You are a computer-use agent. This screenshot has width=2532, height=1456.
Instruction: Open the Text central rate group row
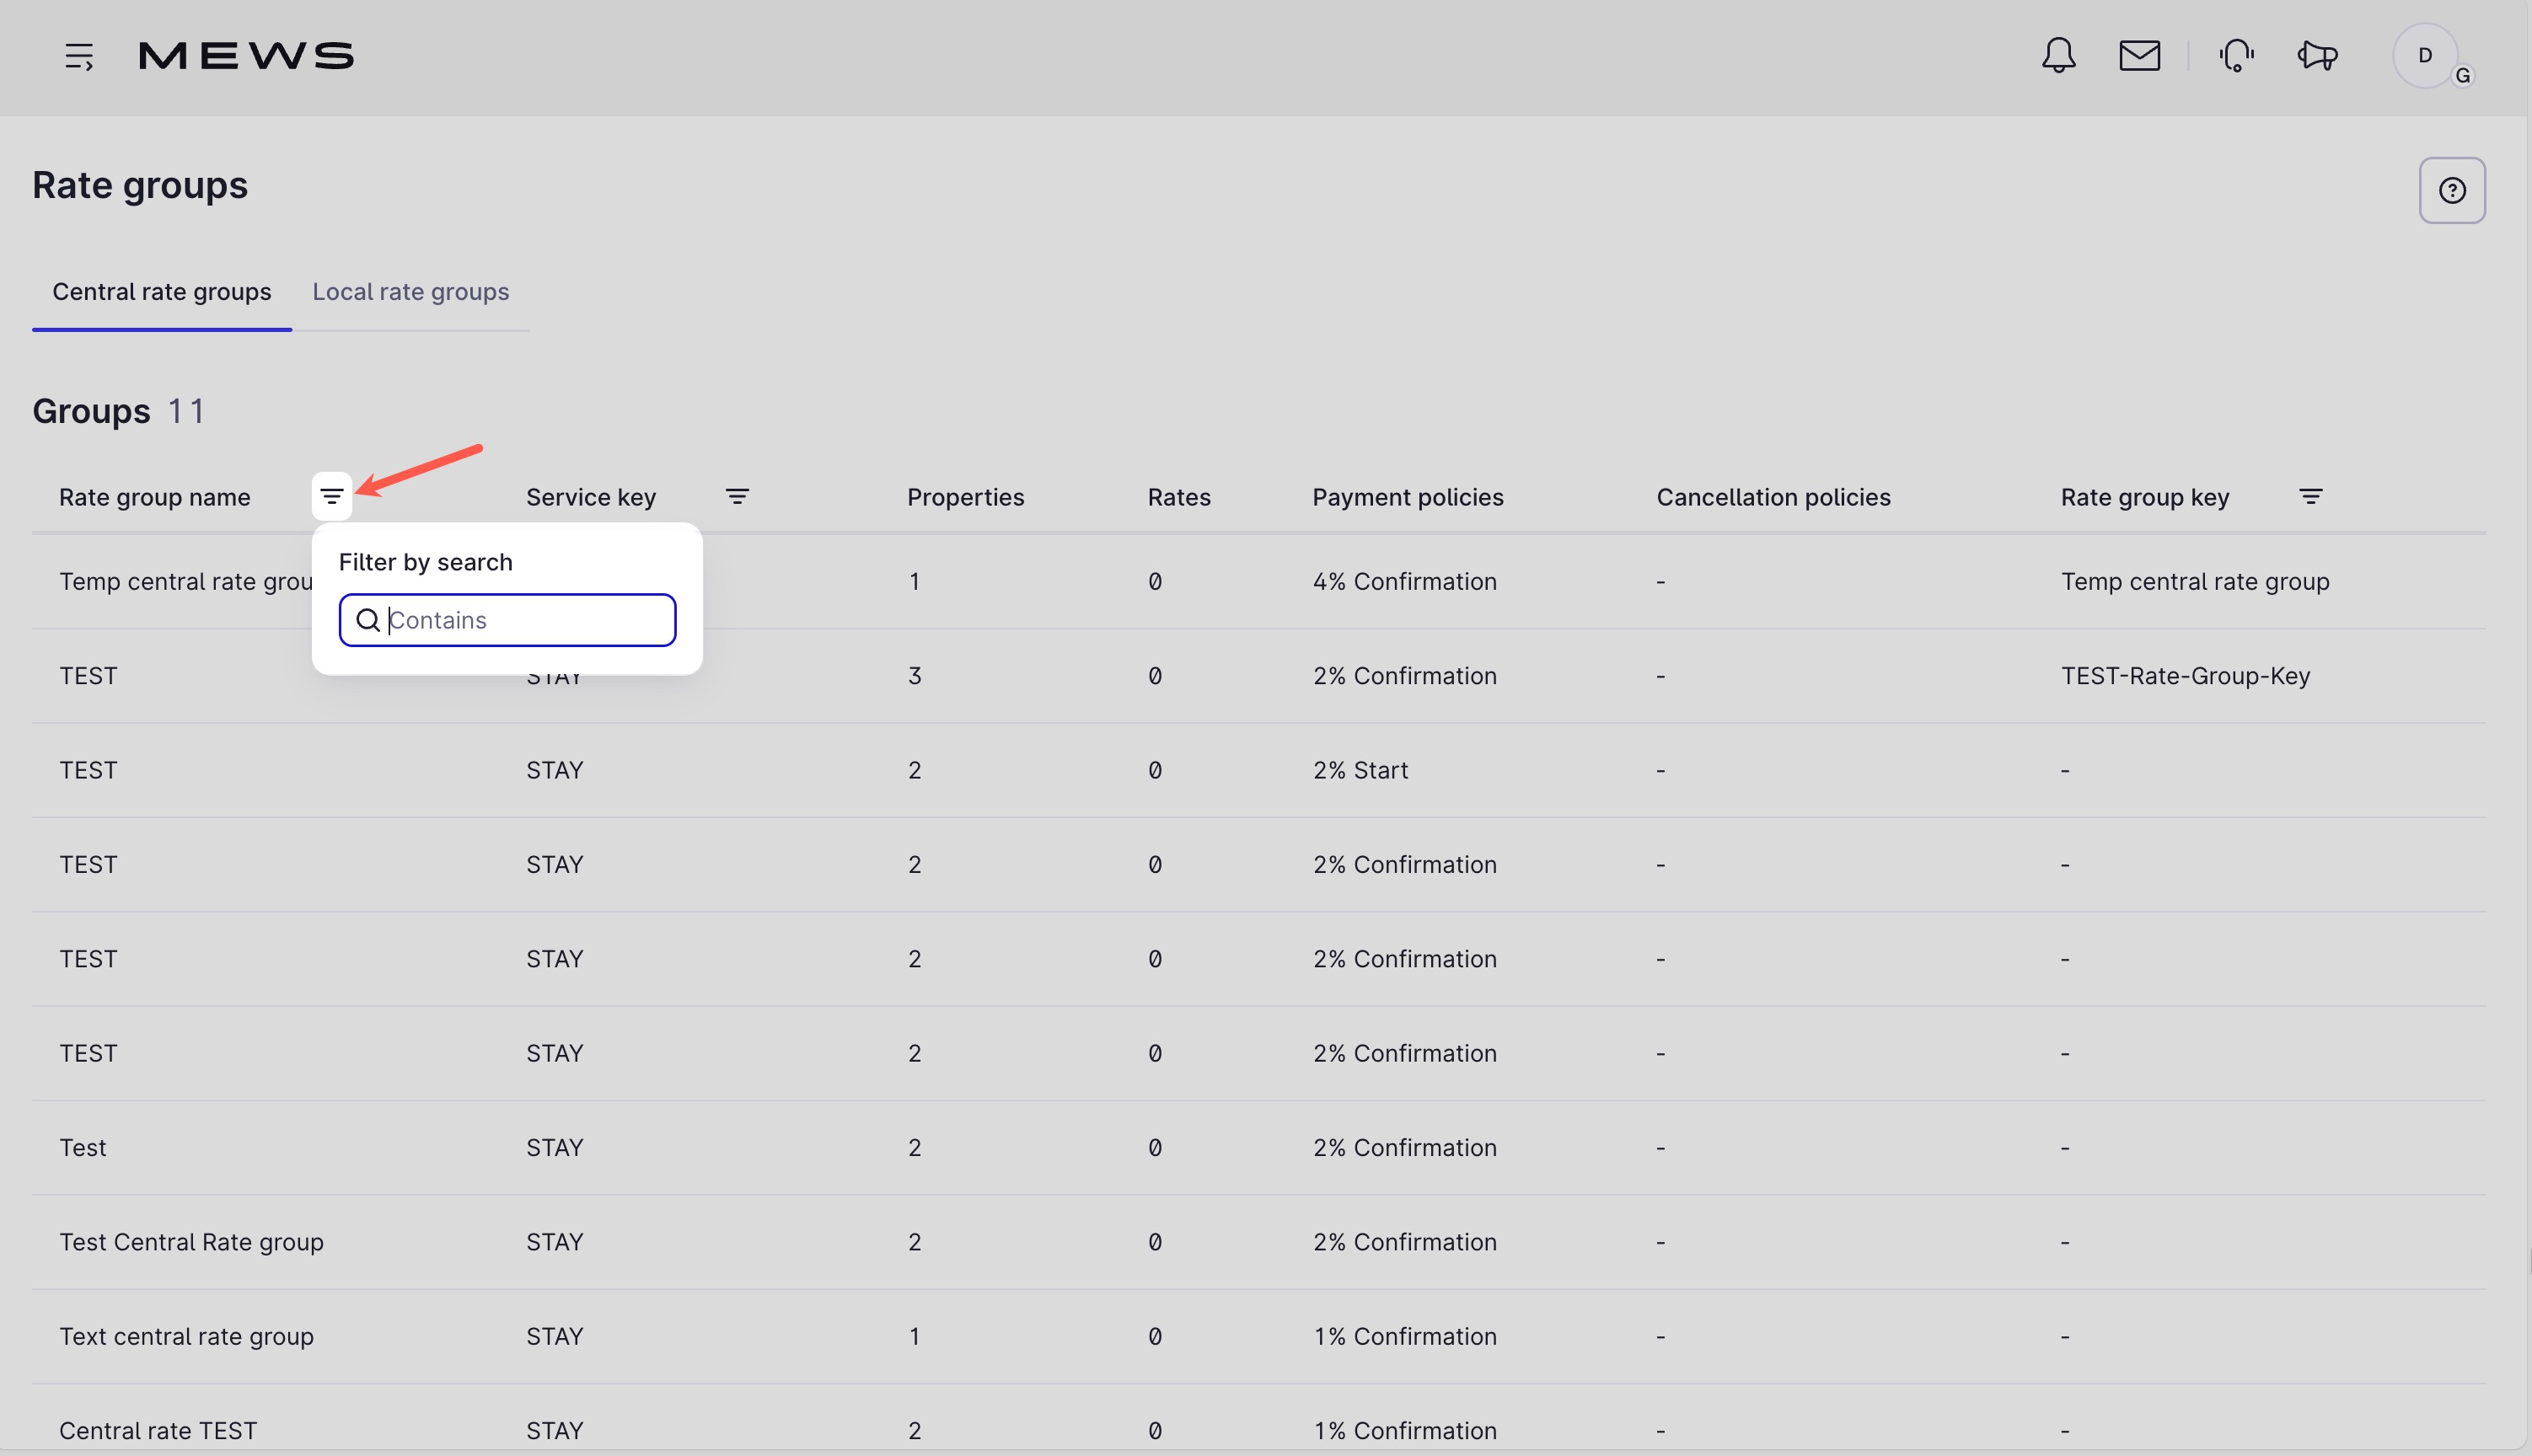[1259, 1336]
